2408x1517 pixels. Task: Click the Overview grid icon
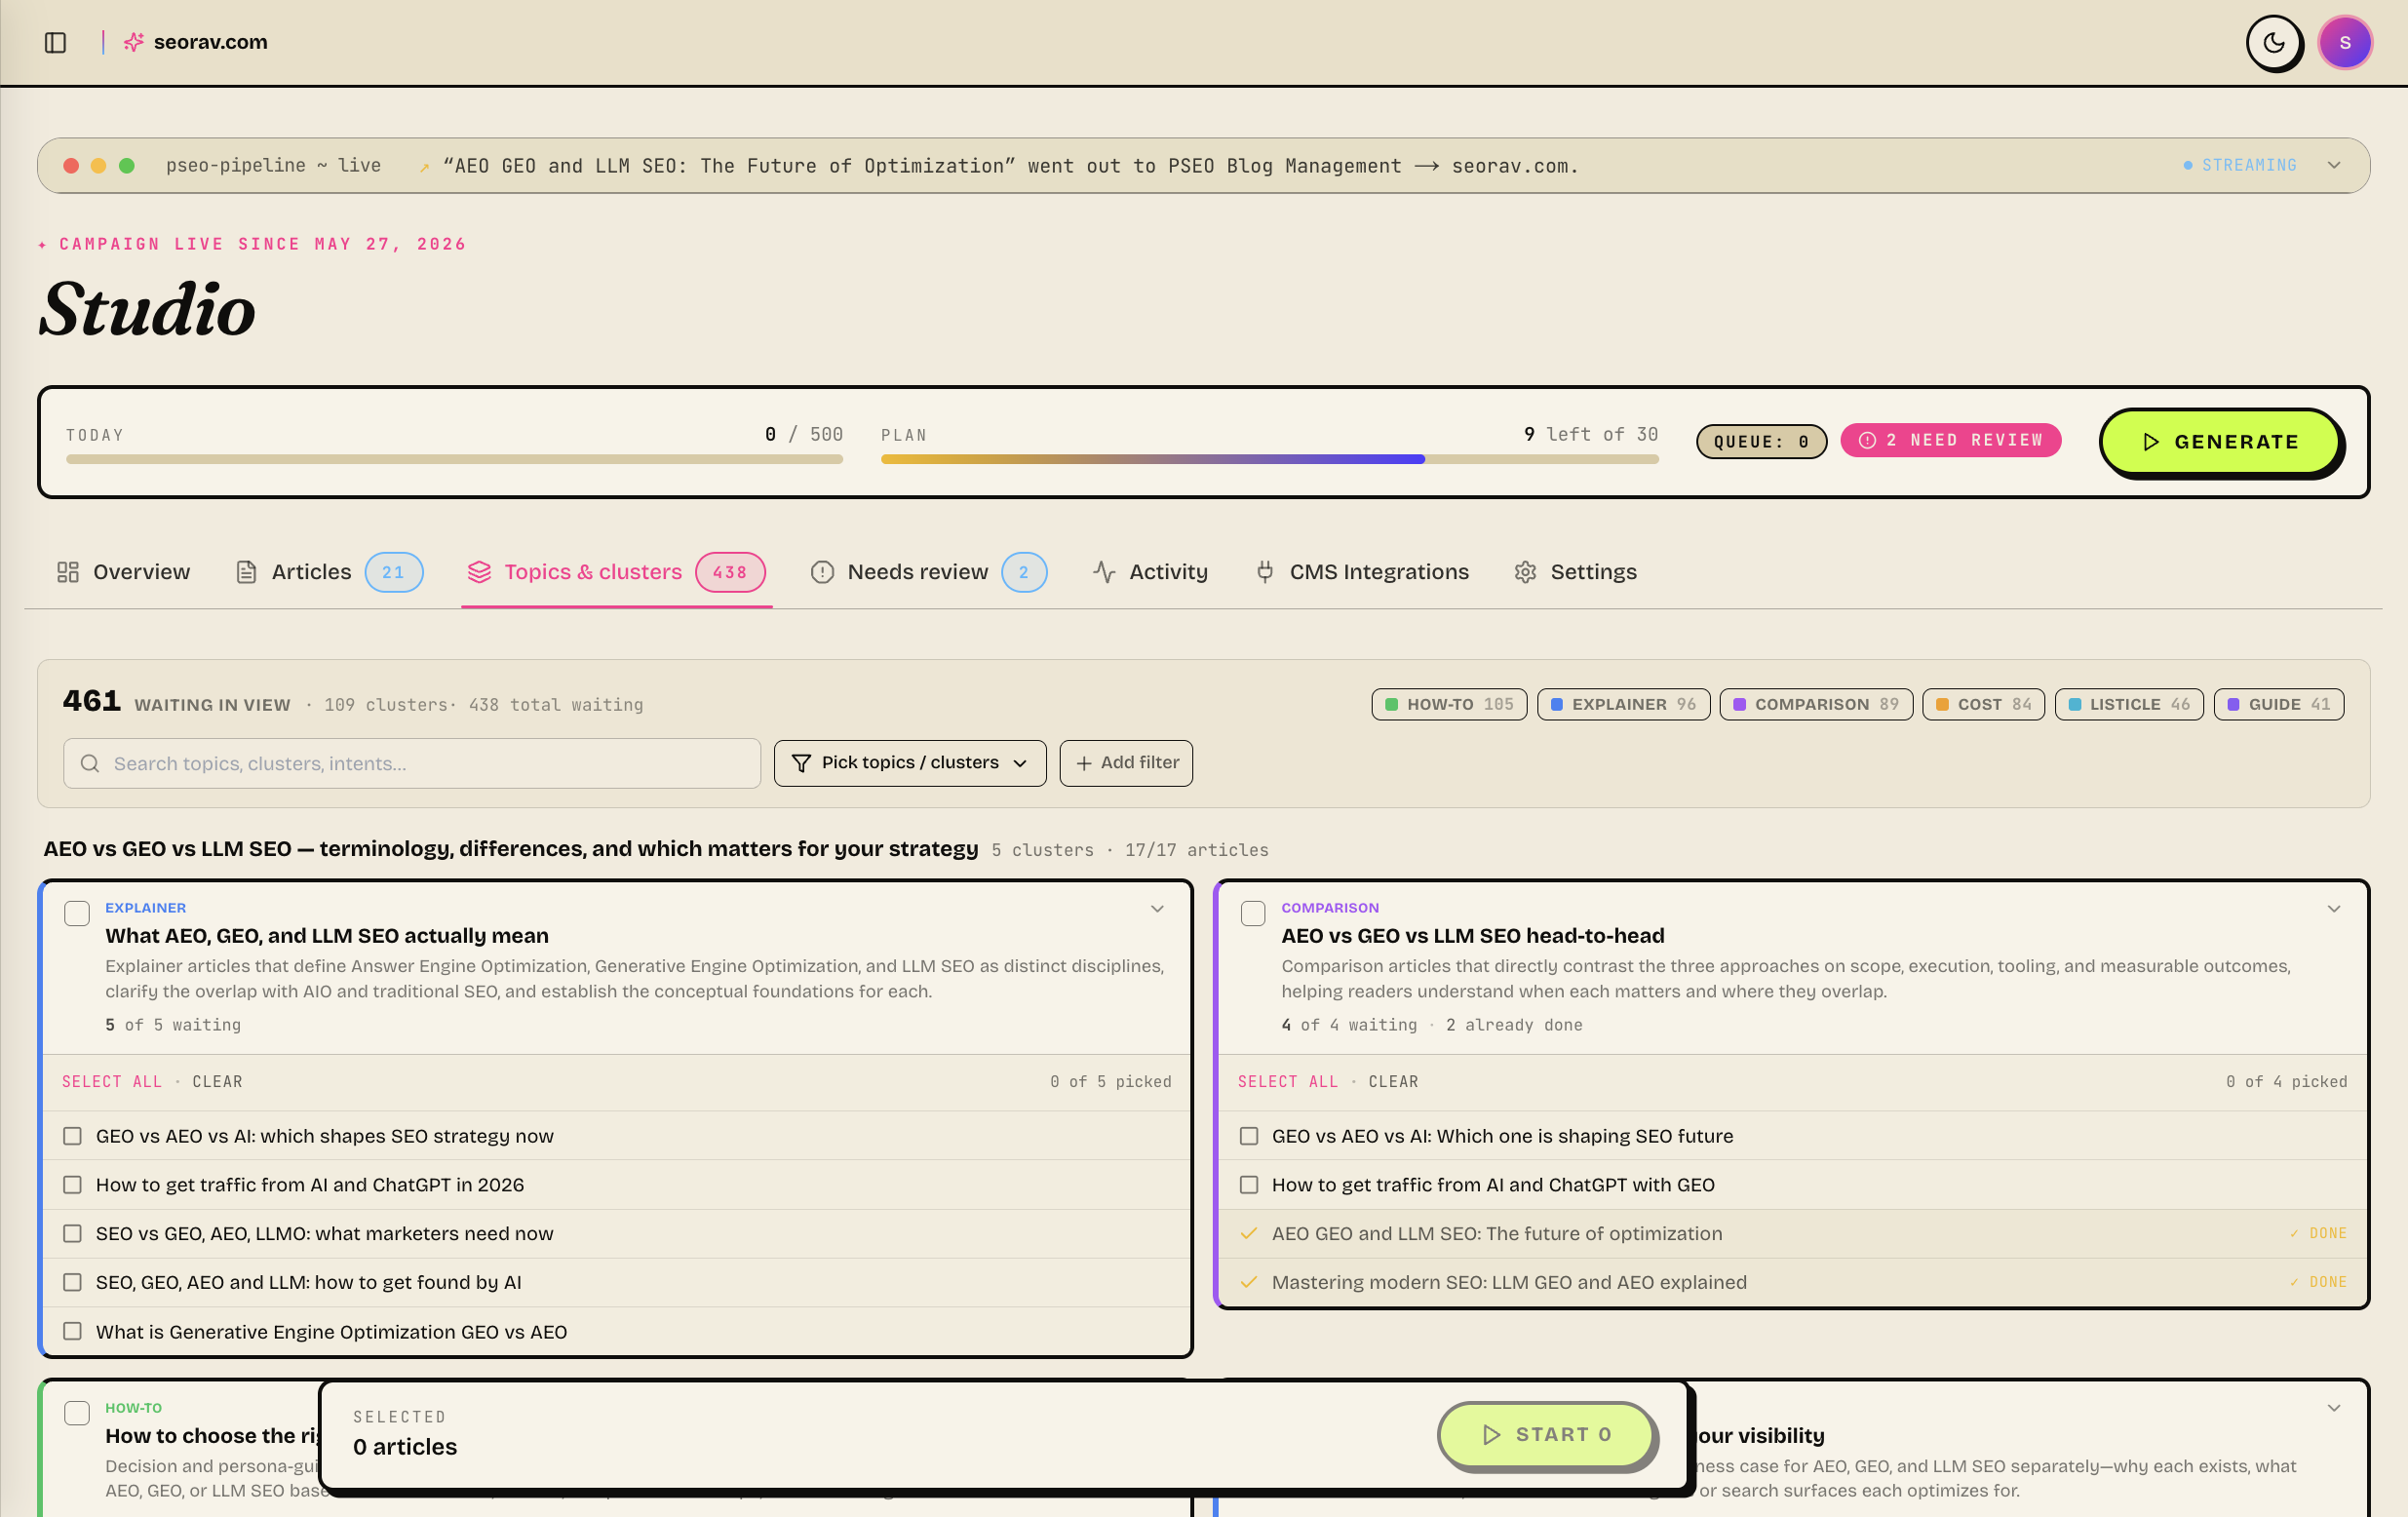[x=68, y=572]
